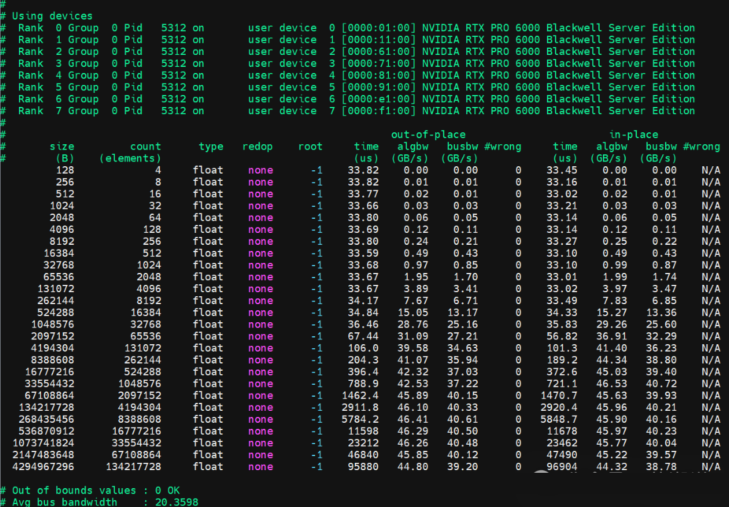Click the 'size' column header
Viewport: 729px width, 507px height.
click(x=62, y=146)
